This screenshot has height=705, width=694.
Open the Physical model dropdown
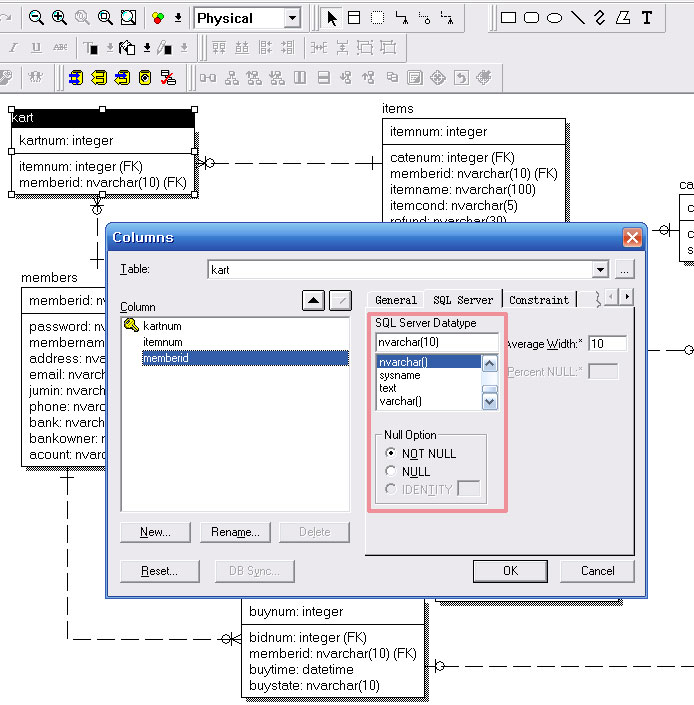pos(293,18)
